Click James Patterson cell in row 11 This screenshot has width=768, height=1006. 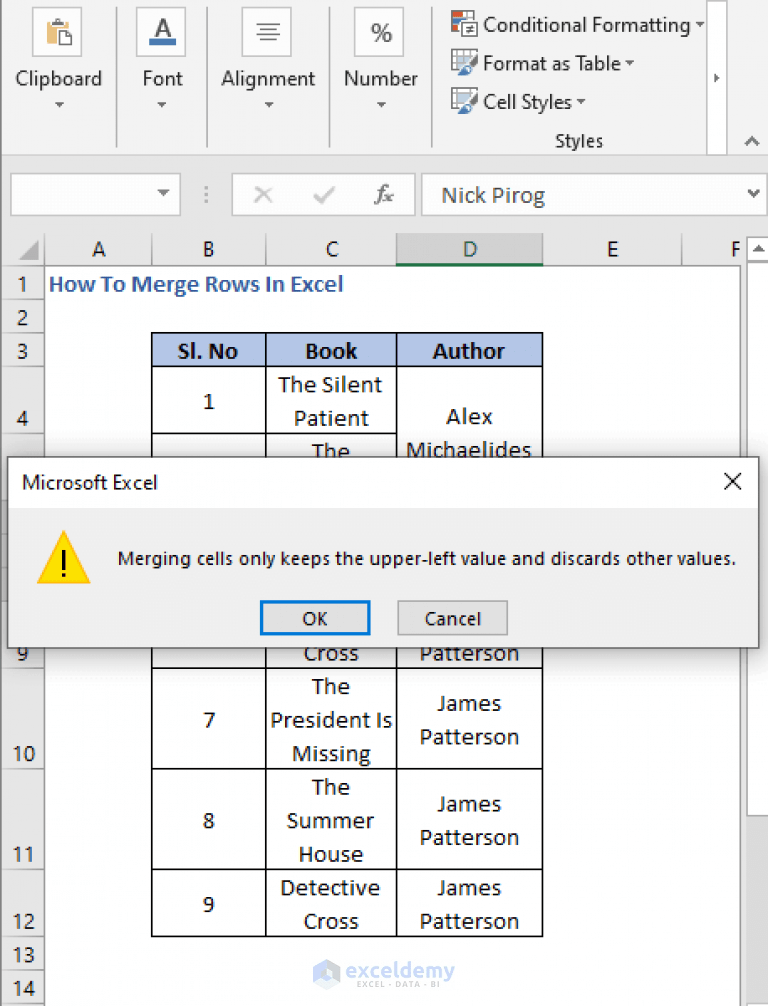pyautogui.click(x=470, y=820)
